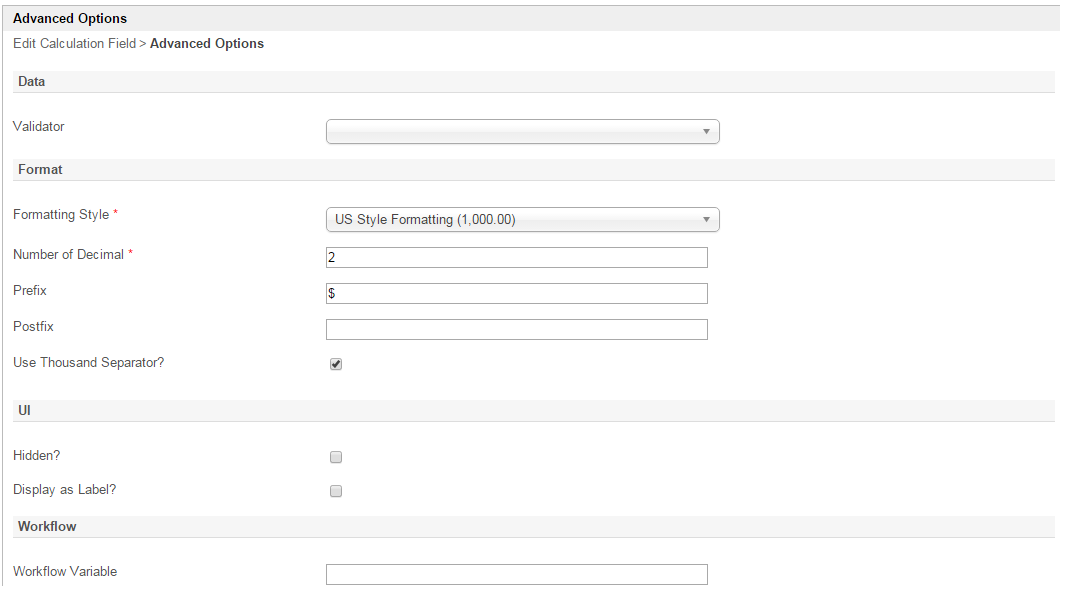This screenshot has height=602, width=1068.
Task: Click the Use Thousand Separator label
Action: pos(88,363)
